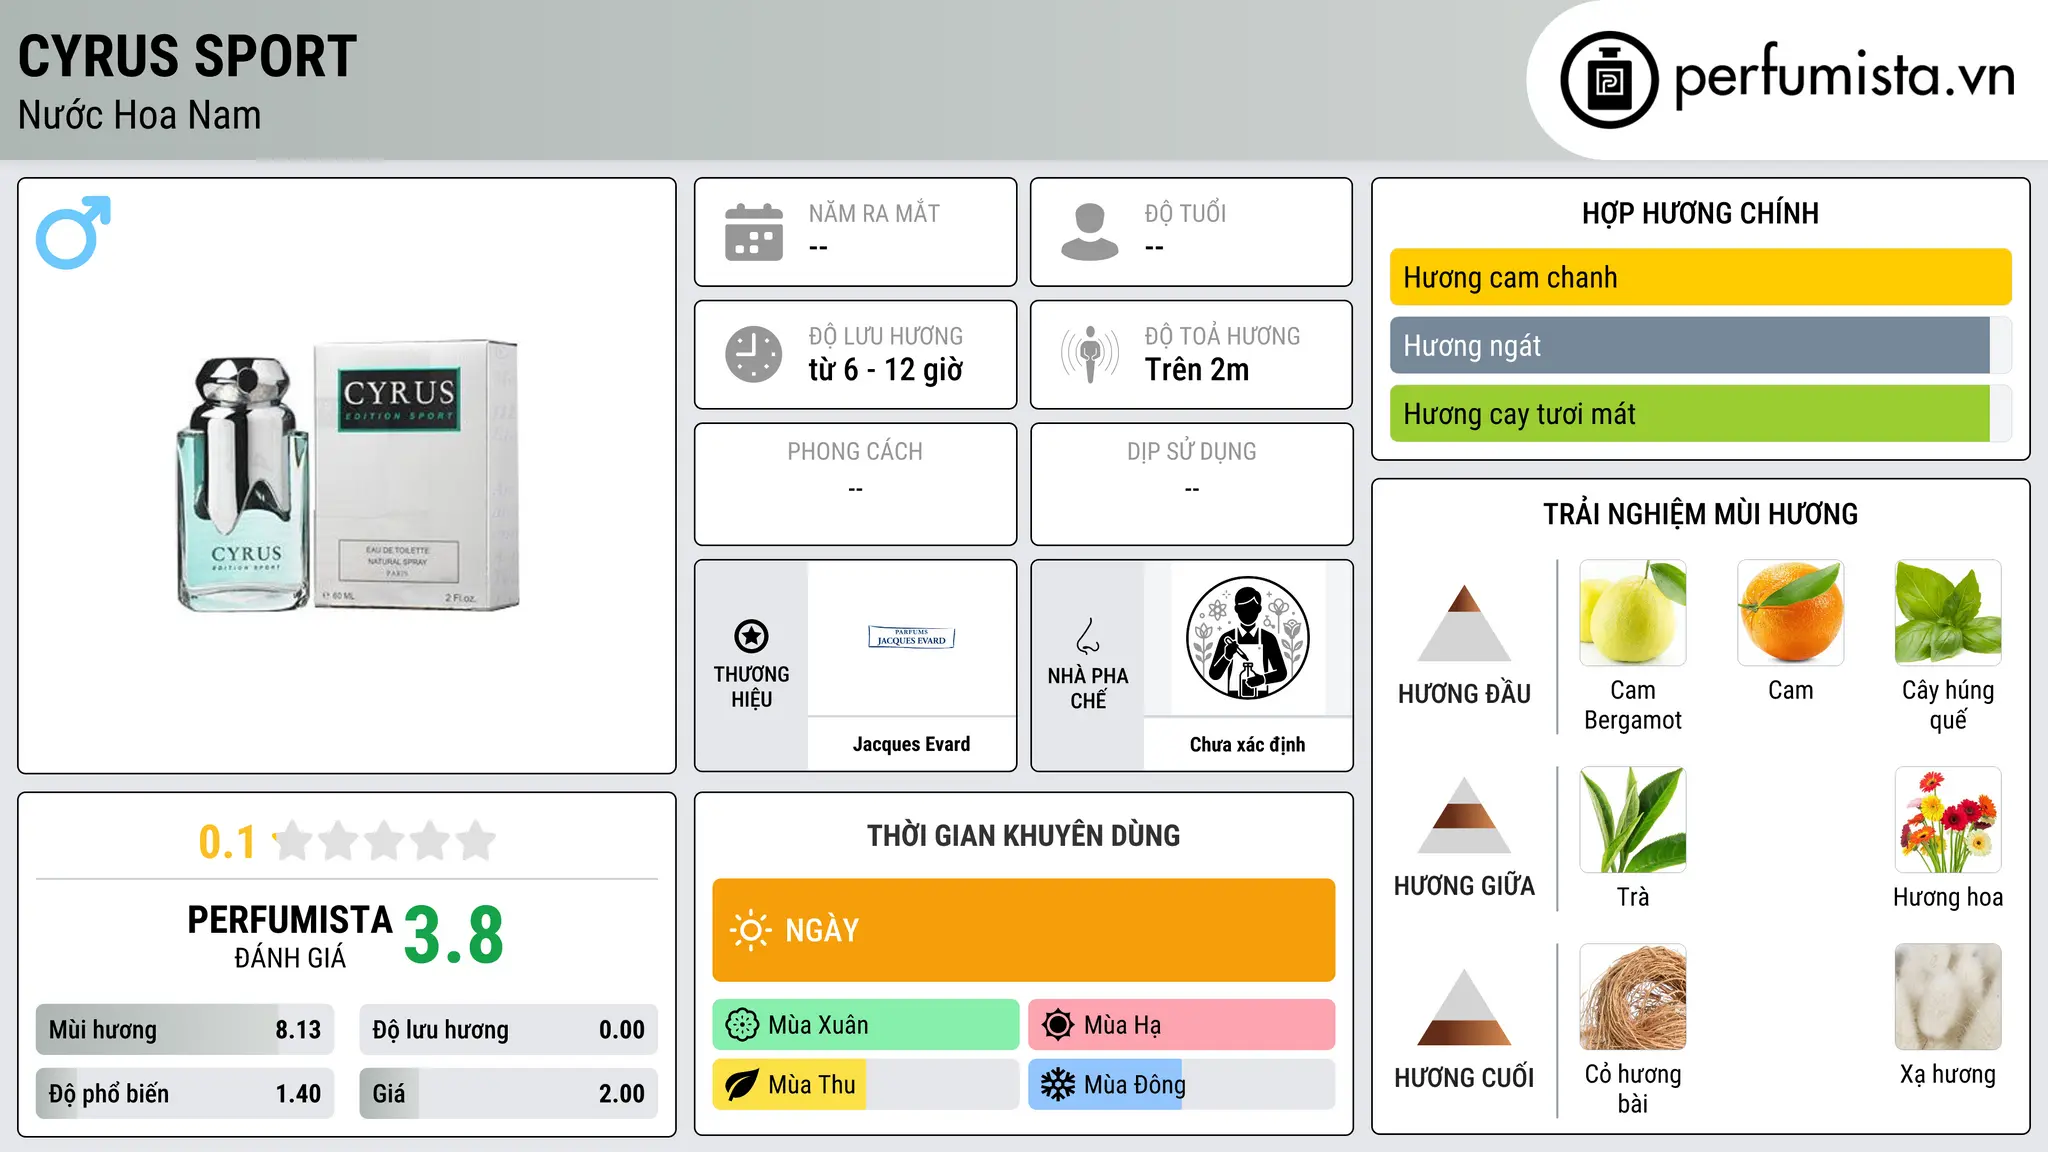Image resolution: width=2048 pixels, height=1152 pixels.
Task: Click the blue male gender symbol icon
Action: (x=73, y=232)
